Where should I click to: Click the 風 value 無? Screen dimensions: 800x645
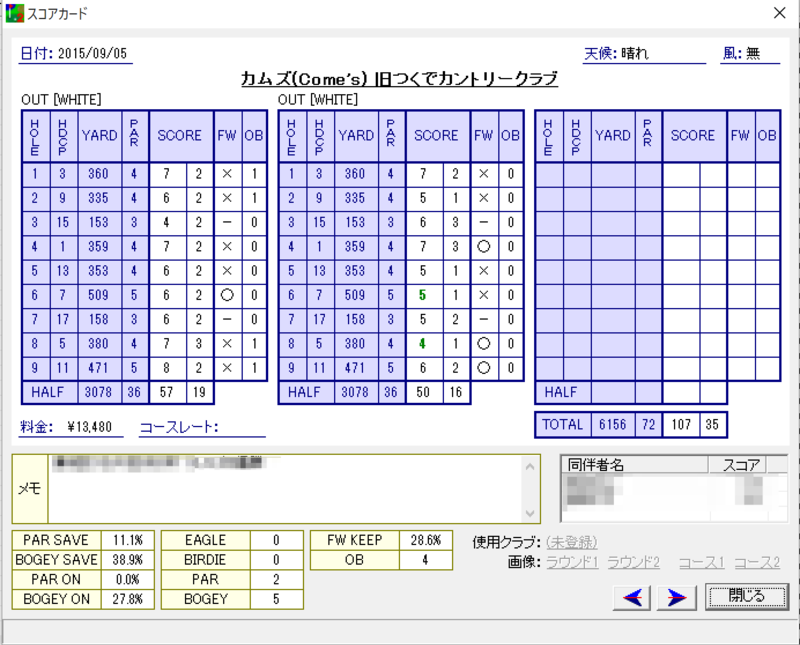tap(753, 54)
